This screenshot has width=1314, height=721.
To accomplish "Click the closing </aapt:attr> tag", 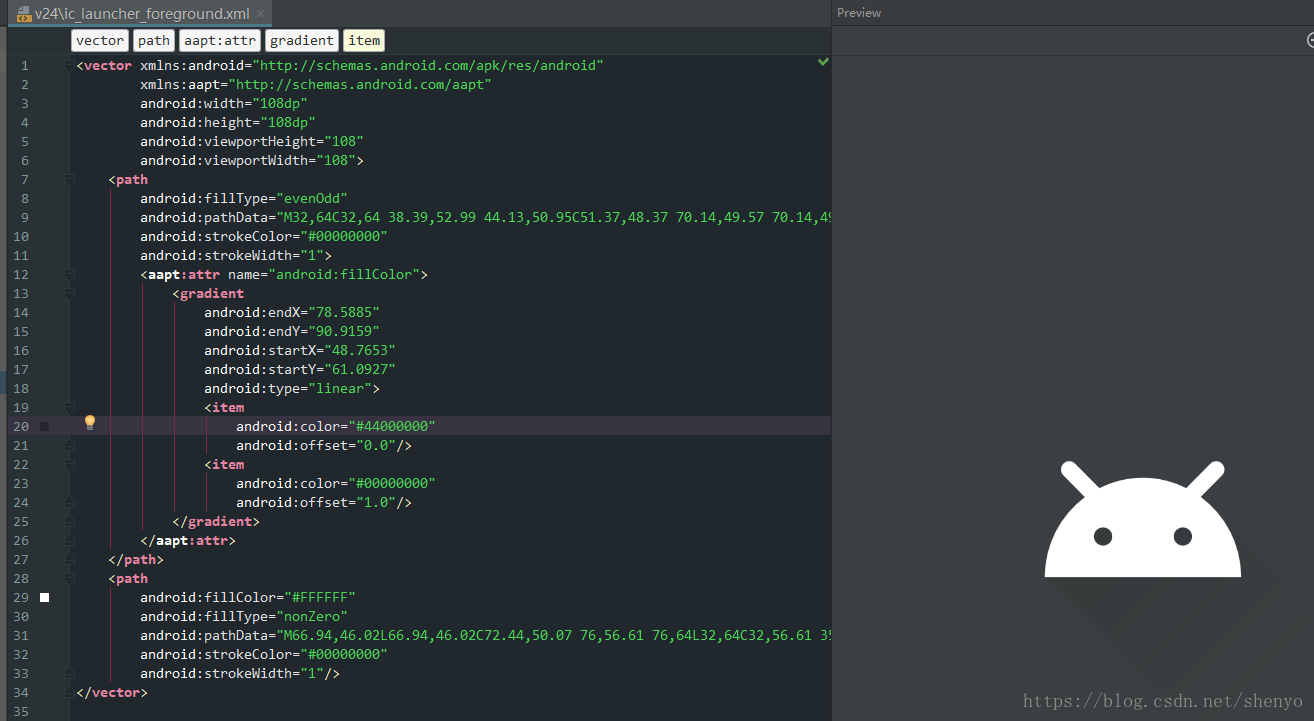I will (188, 540).
